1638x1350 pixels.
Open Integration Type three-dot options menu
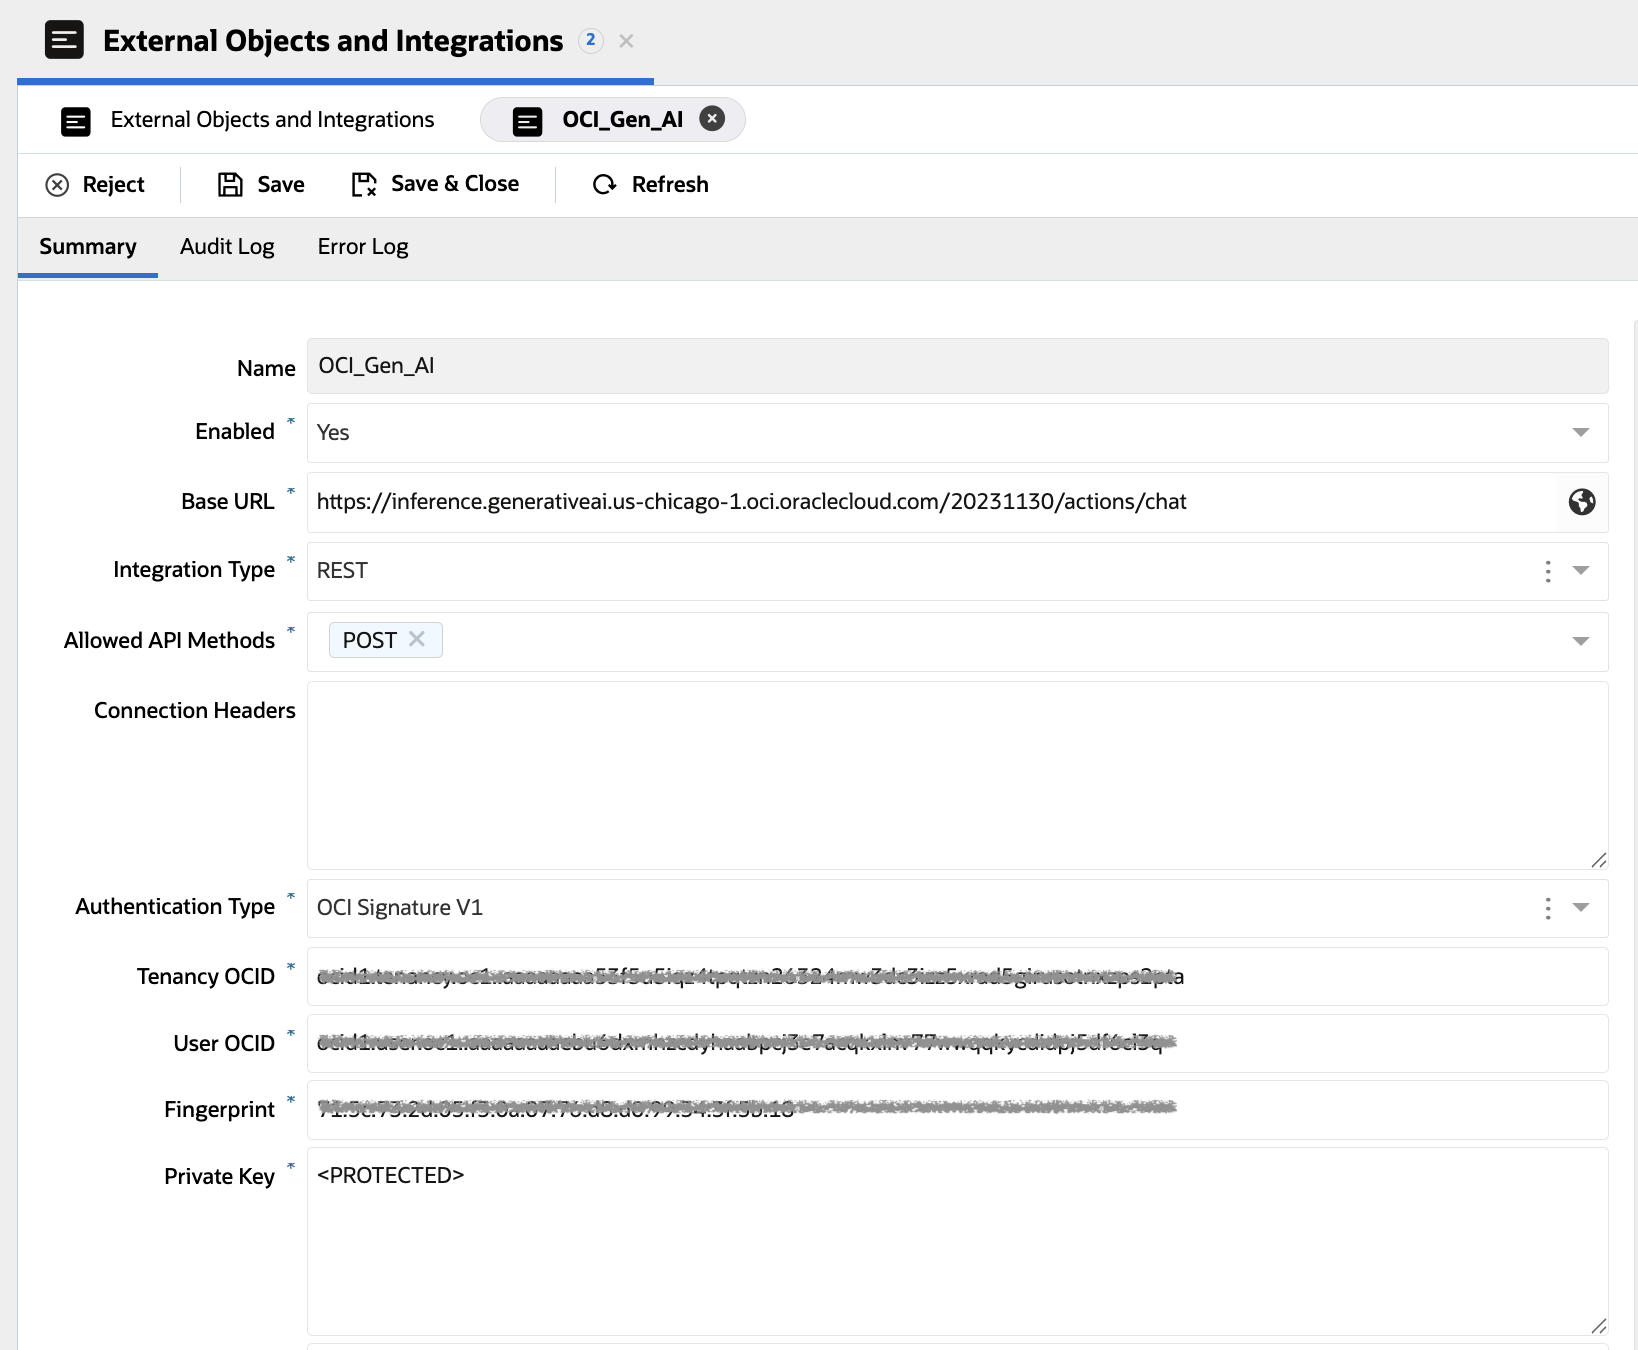coord(1548,571)
